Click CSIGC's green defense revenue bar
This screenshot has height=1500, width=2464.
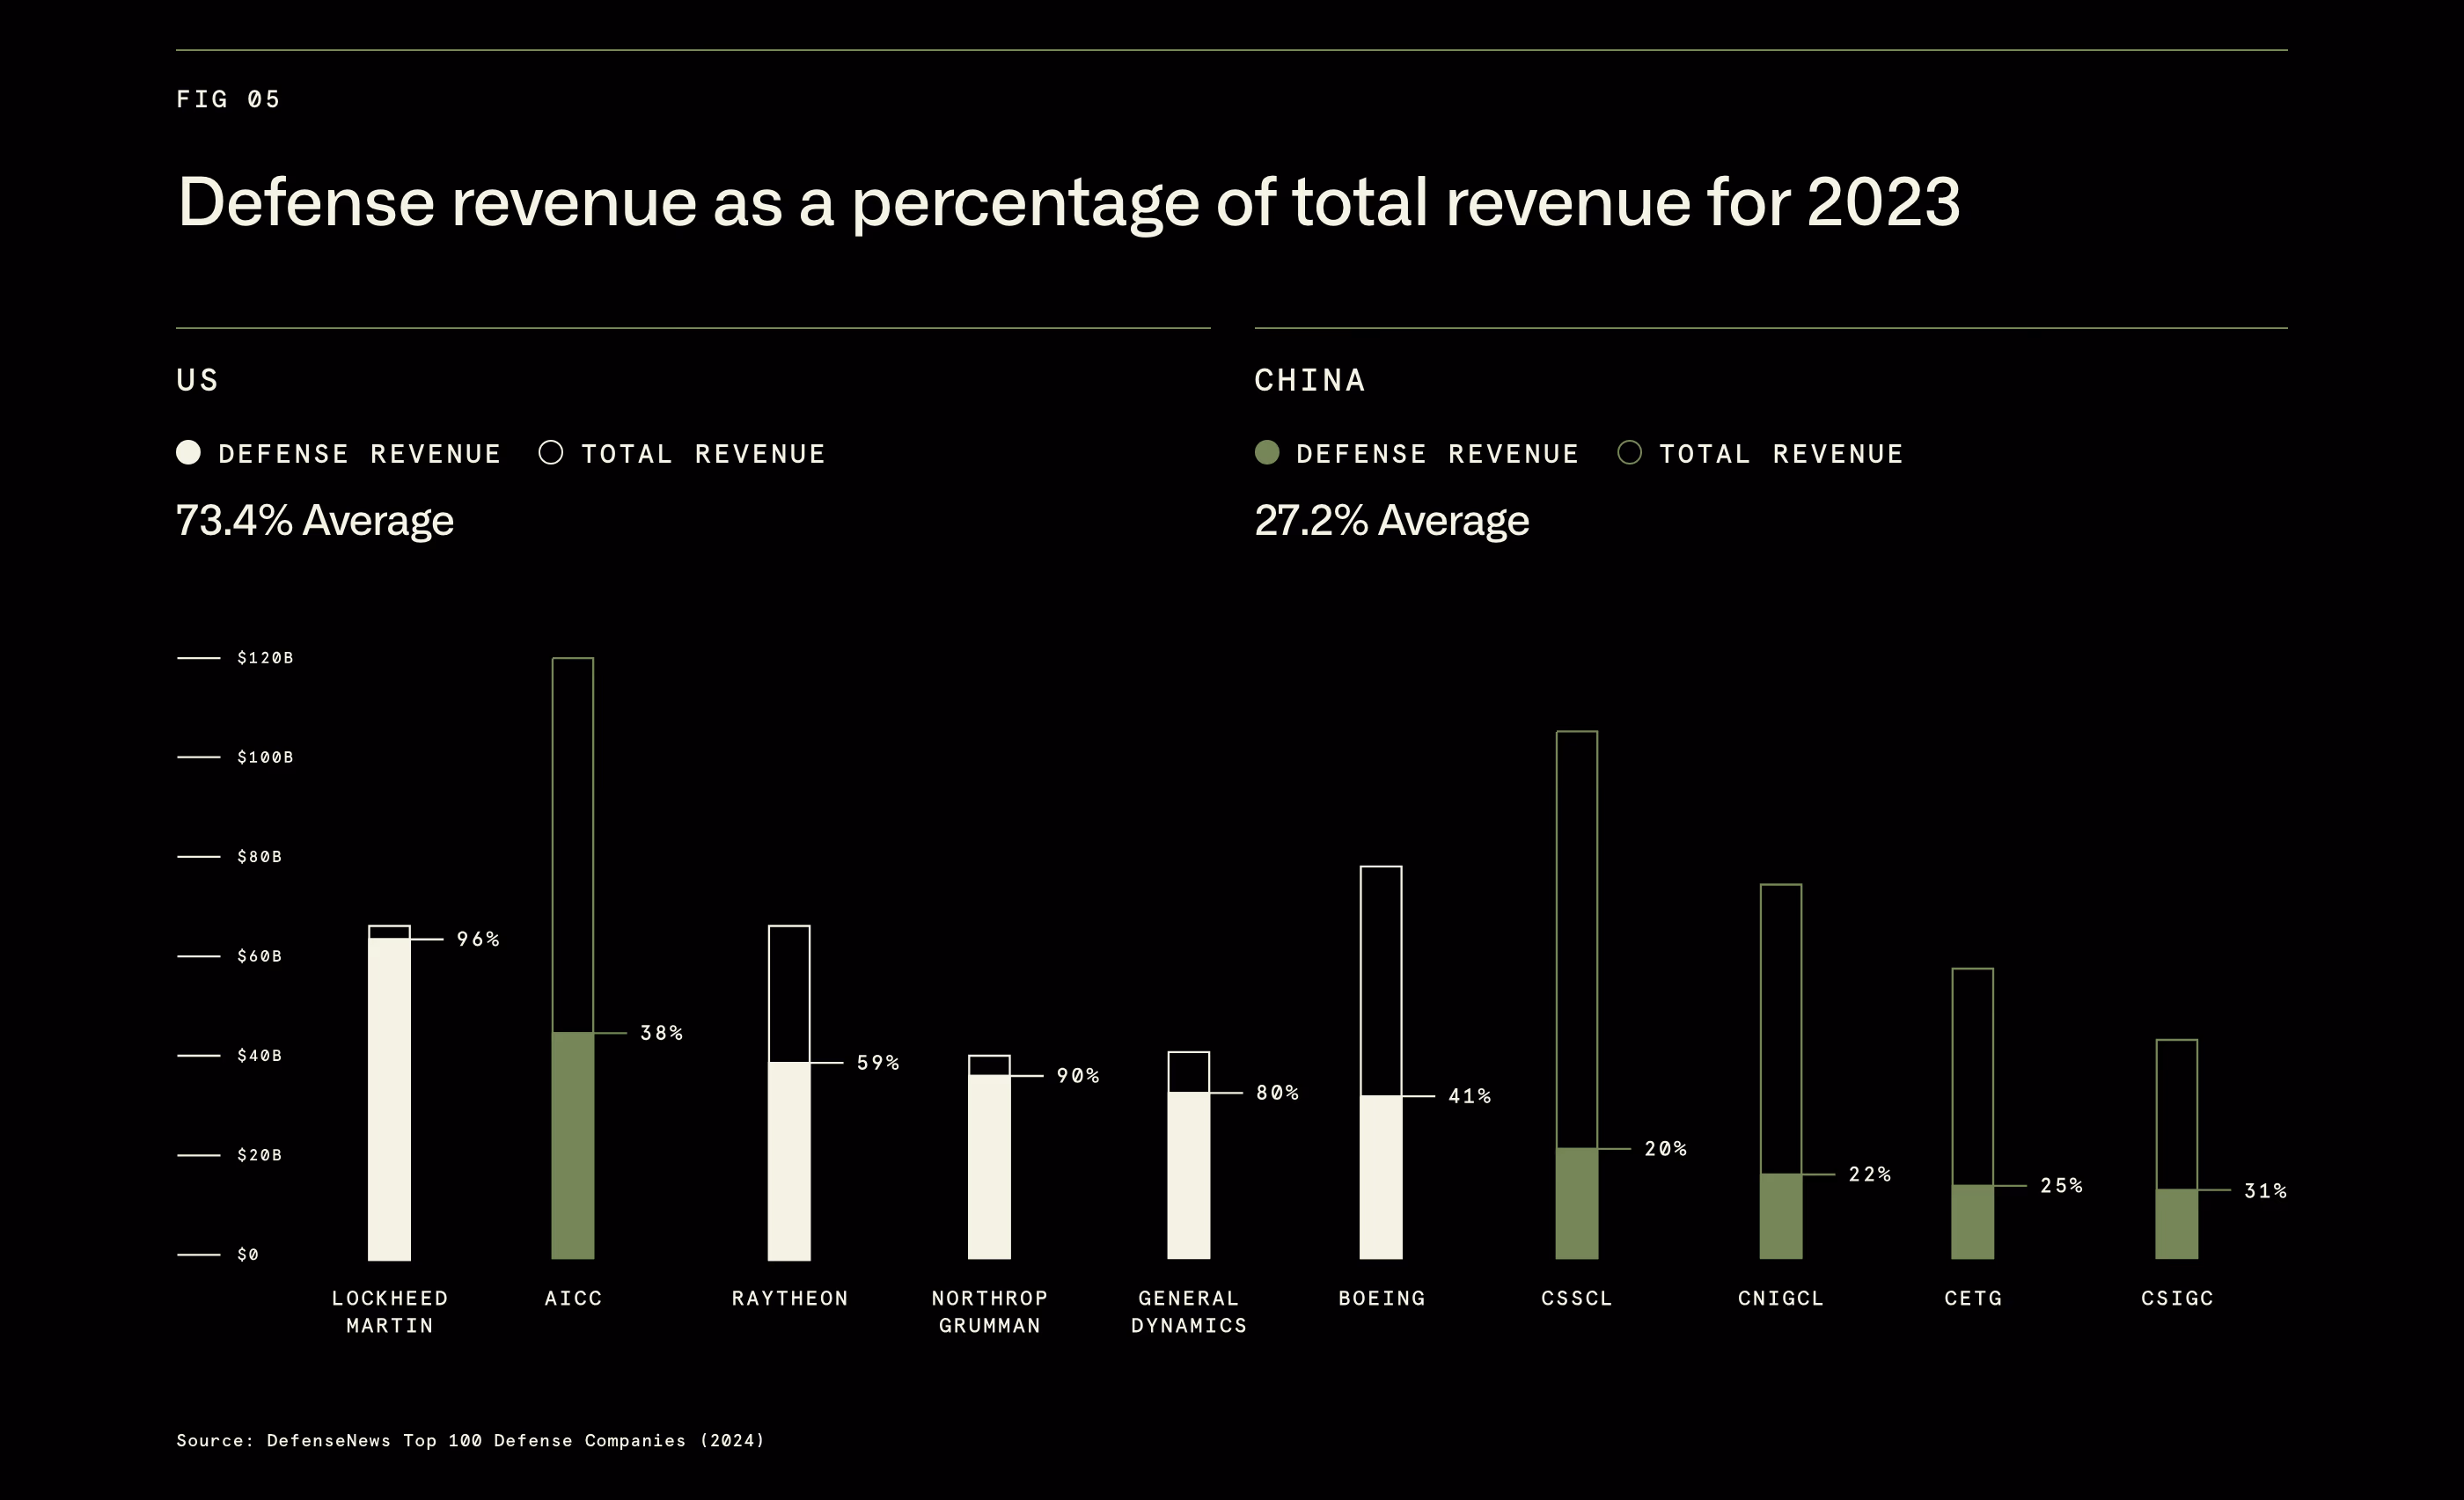(x=2177, y=1225)
